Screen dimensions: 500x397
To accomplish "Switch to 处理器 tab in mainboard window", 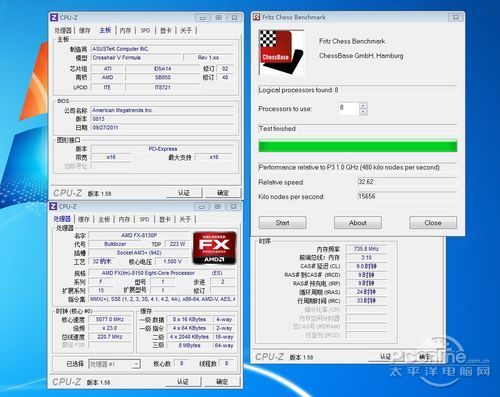I will (x=63, y=30).
